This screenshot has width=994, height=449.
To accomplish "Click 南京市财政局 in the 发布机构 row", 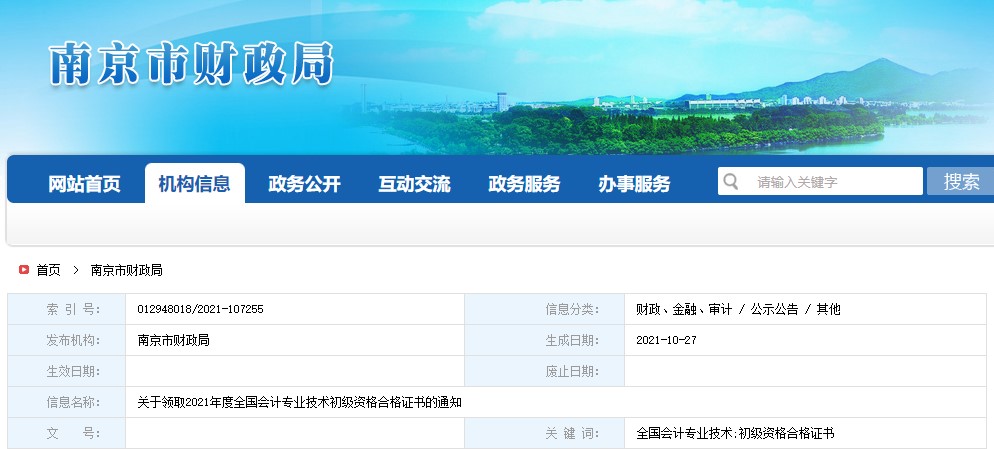I will 173,340.
